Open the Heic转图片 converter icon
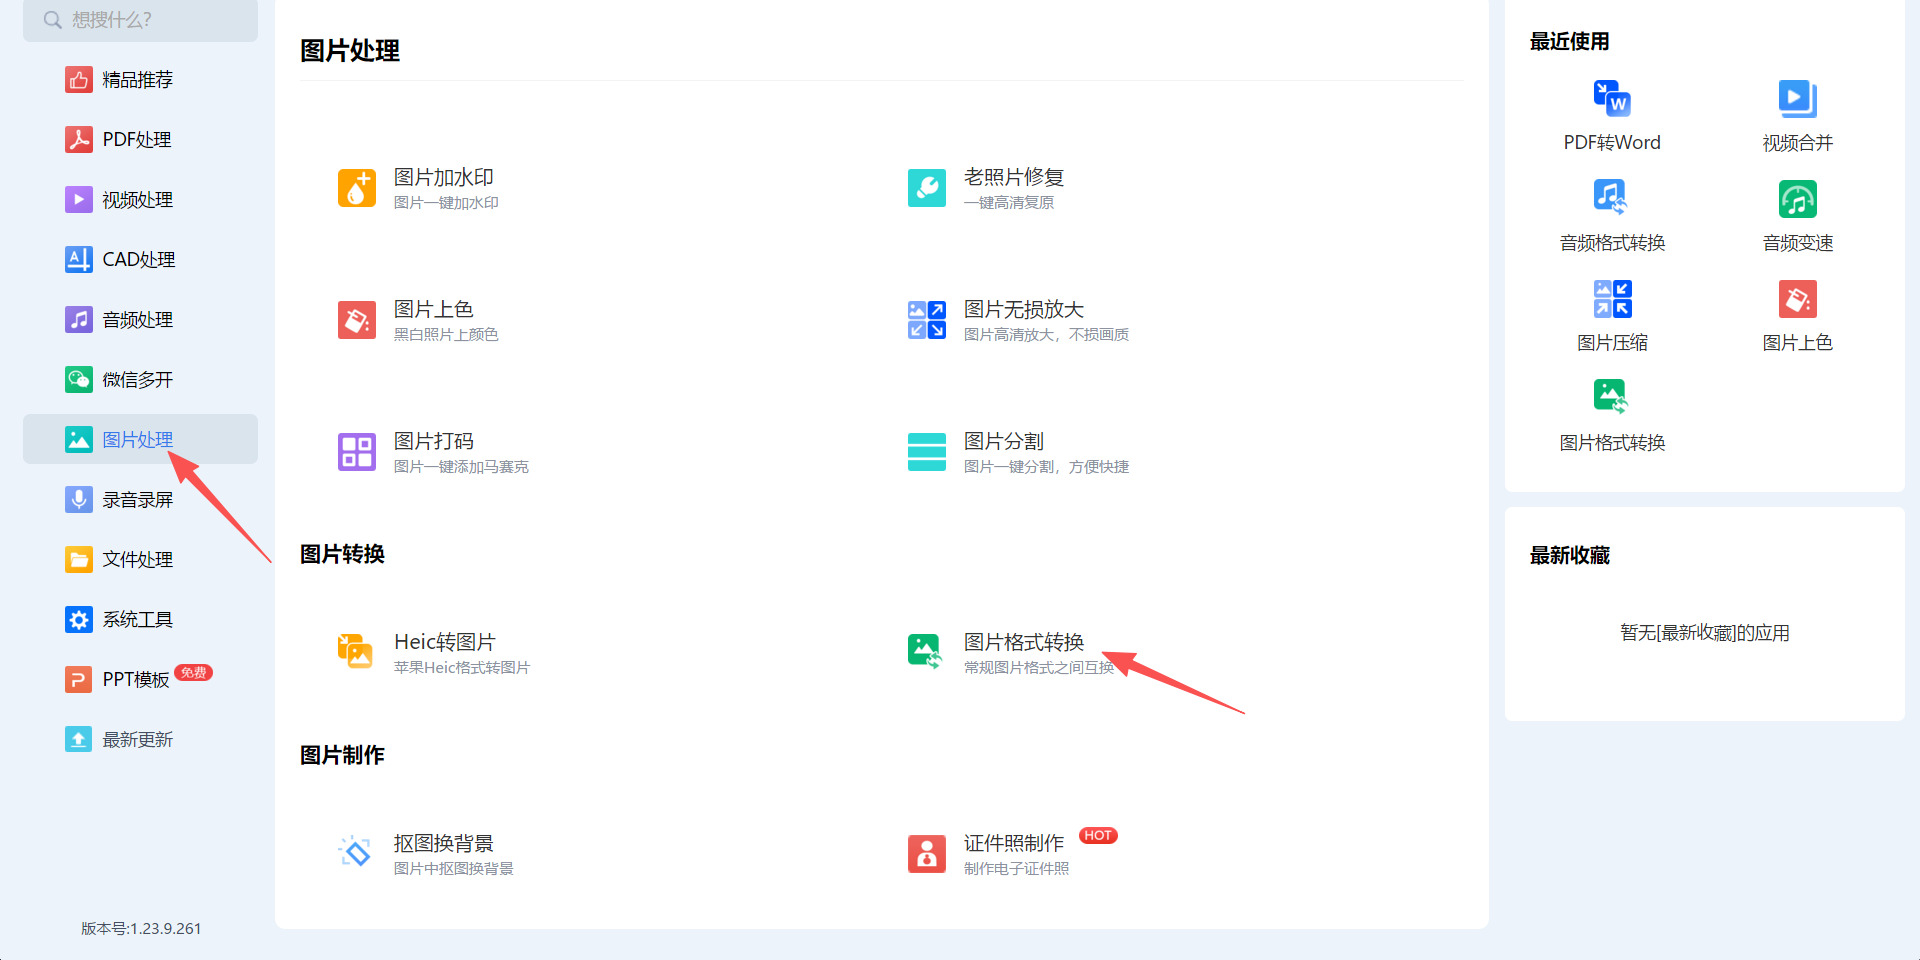Image resolution: width=1920 pixels, height=960 pixels. [x=355, y=652]
